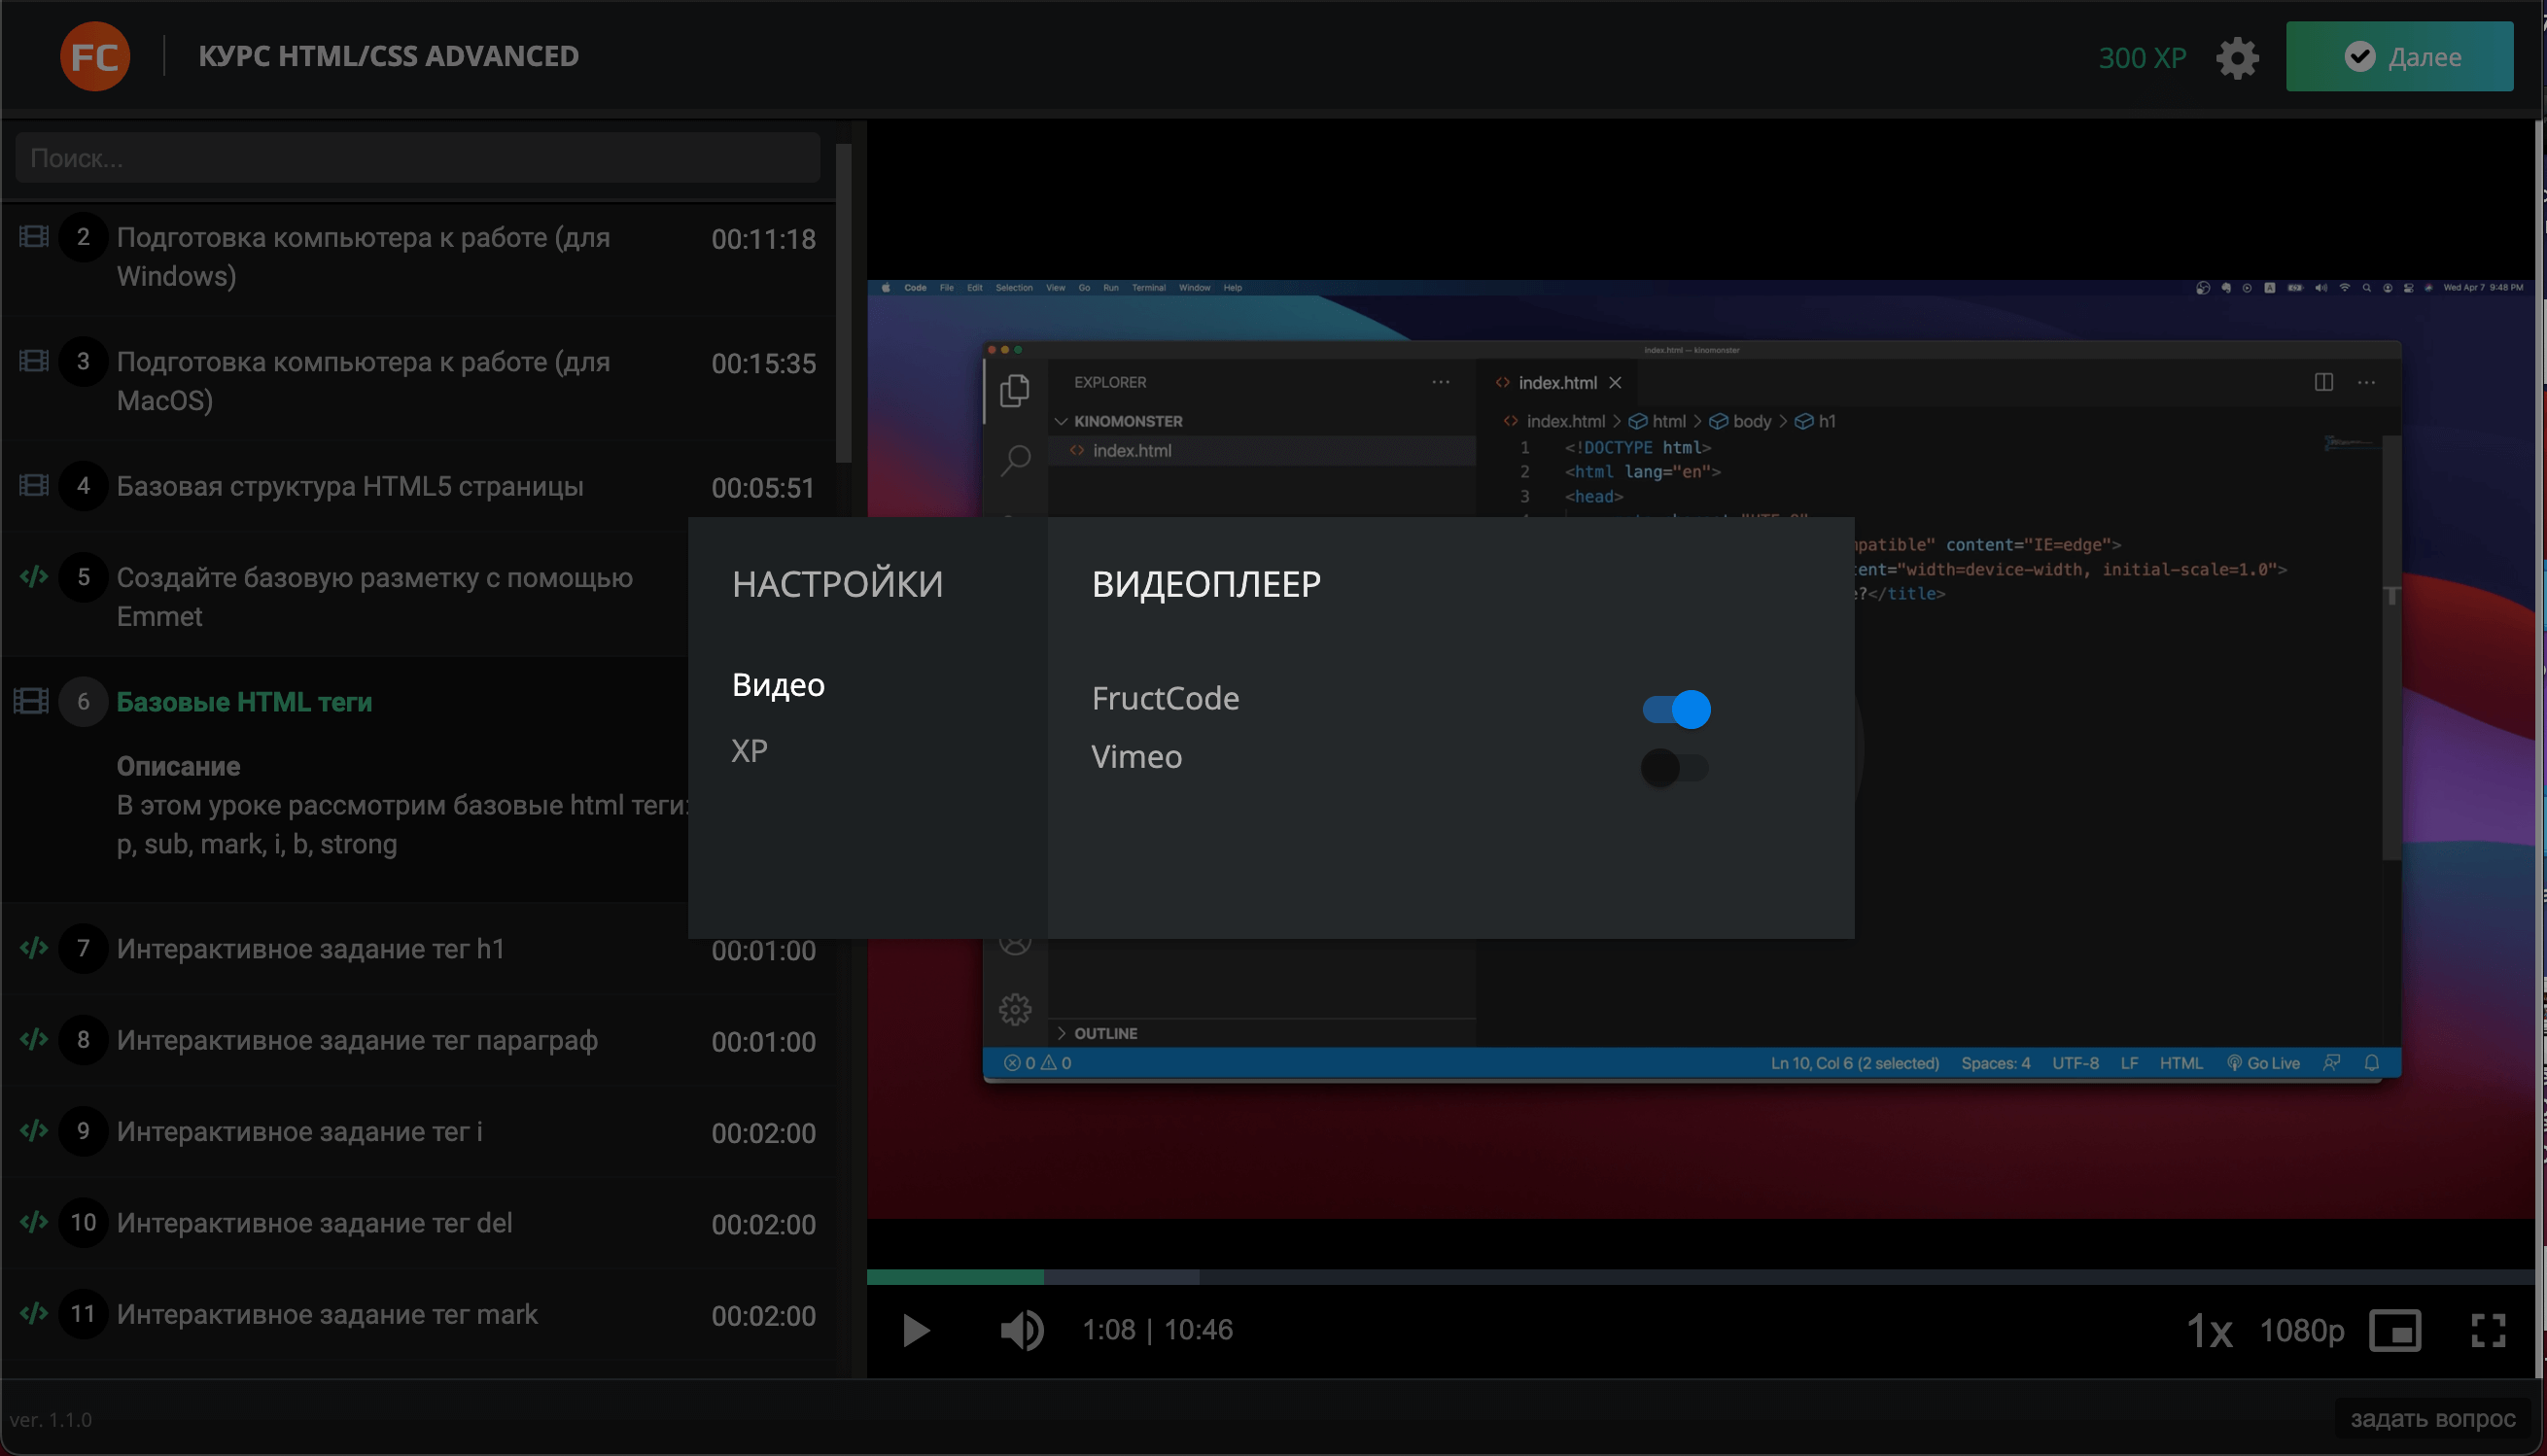The height and width of the screenshot is (1456, 2547).
Task: Open the Selection menu in macOS menu bar
Action: pos(1014,288)
